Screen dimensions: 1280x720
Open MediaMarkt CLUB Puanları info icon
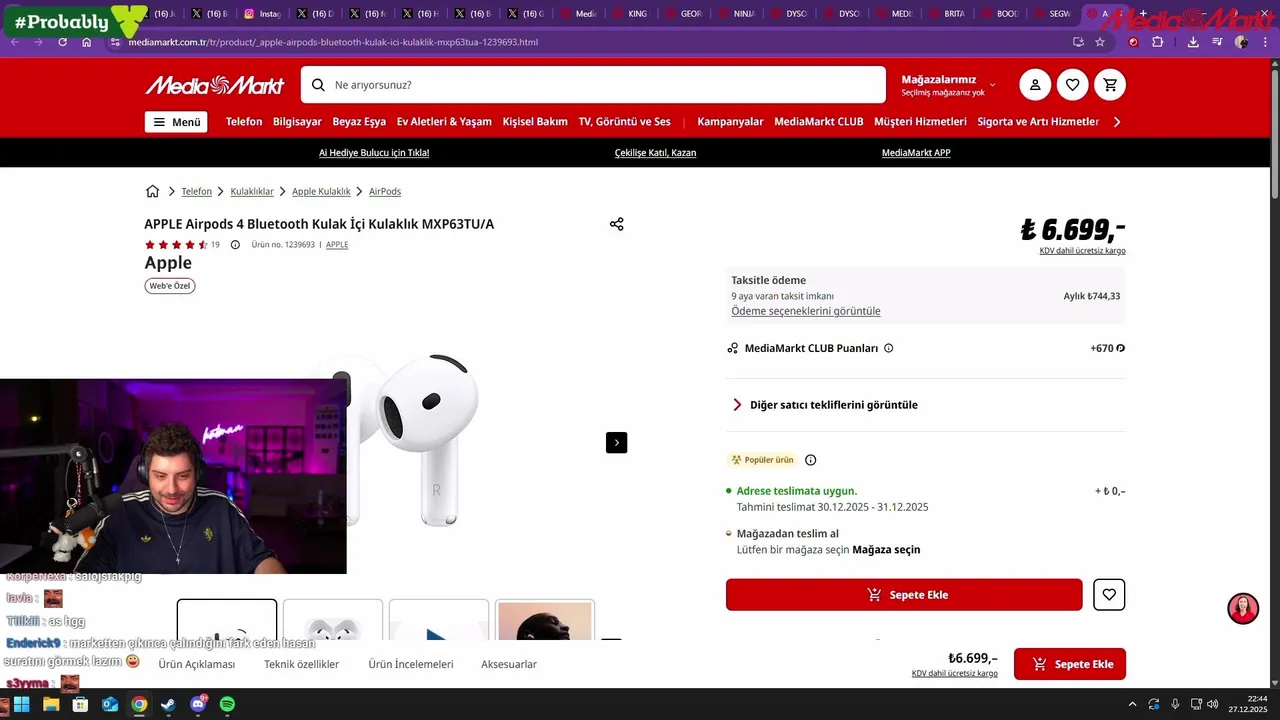coord(888,348)
